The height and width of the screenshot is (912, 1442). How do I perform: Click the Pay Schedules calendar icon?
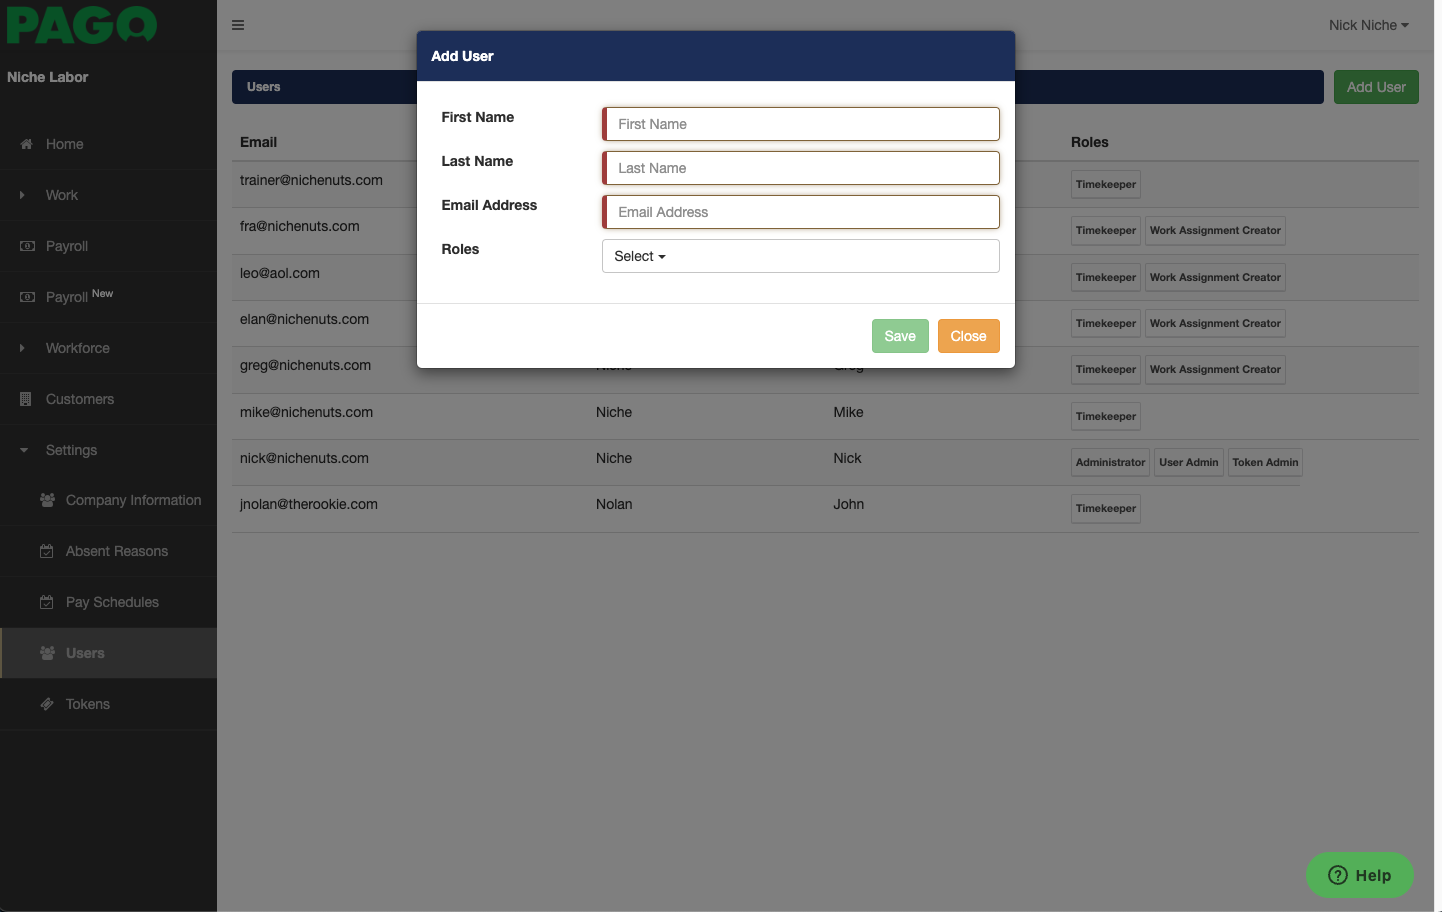(47, 602)
